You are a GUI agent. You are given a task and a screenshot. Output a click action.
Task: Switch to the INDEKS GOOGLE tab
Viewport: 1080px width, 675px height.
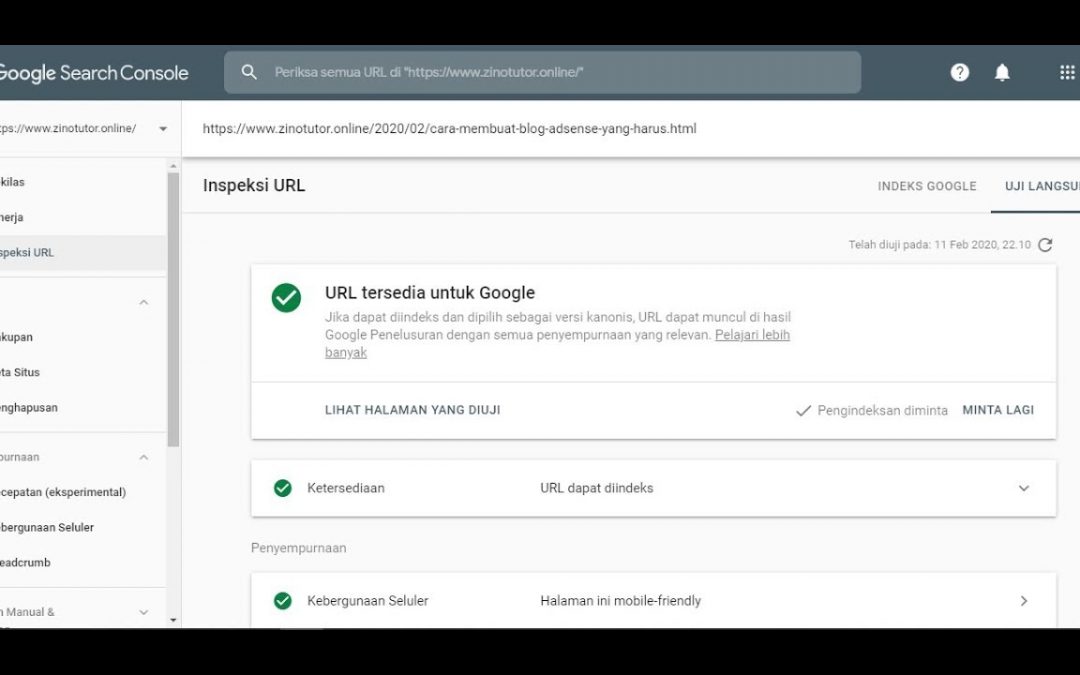point(927,186)
